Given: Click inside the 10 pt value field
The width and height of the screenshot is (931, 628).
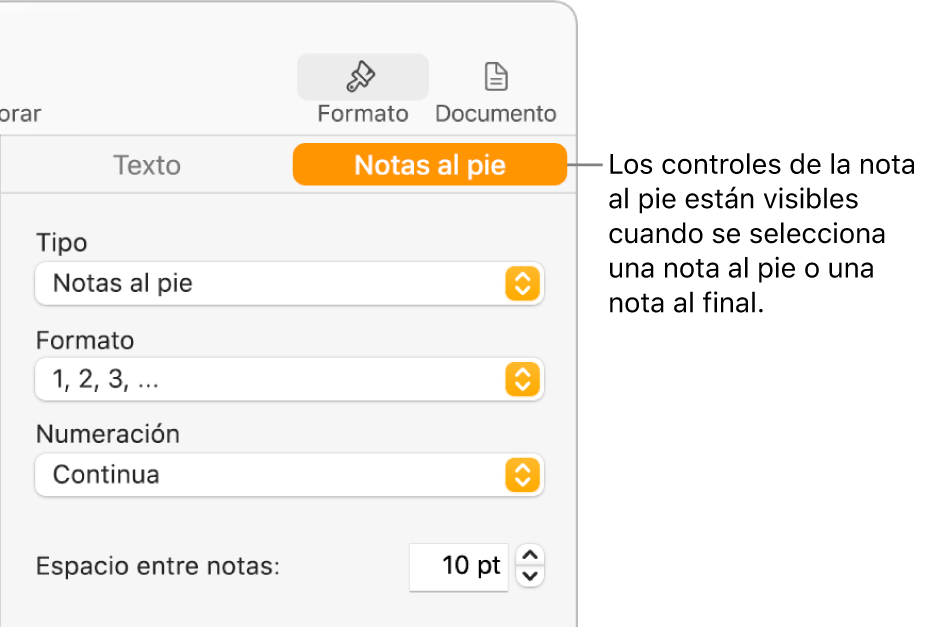Looking at the screenshot, I should pos(458,565).
